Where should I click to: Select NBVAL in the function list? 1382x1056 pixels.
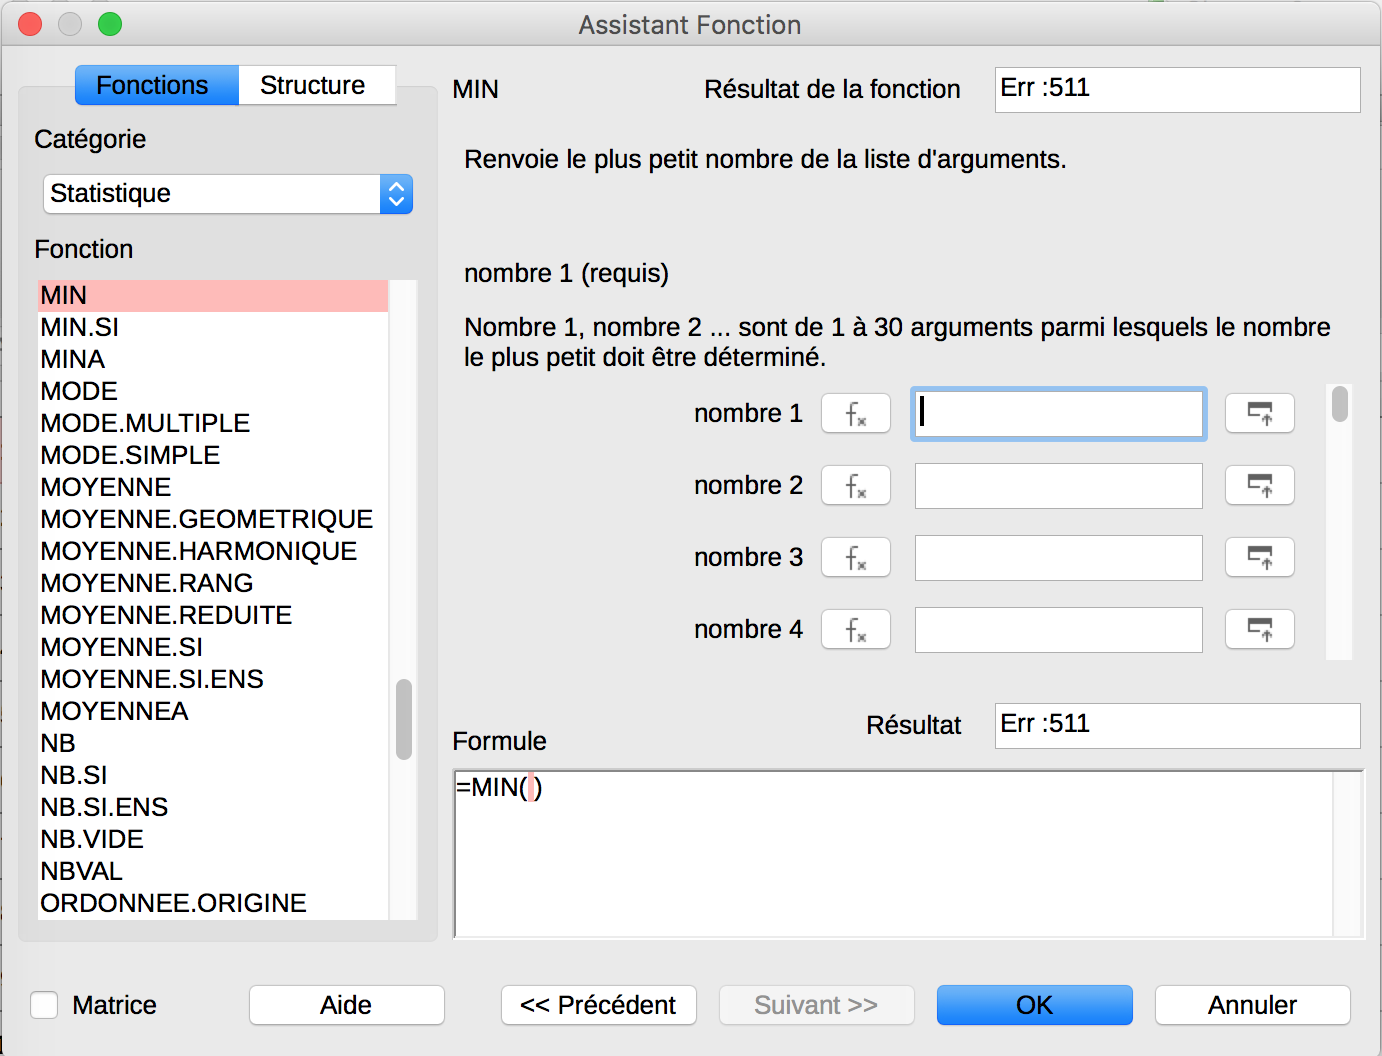click(x=213, y=871)
